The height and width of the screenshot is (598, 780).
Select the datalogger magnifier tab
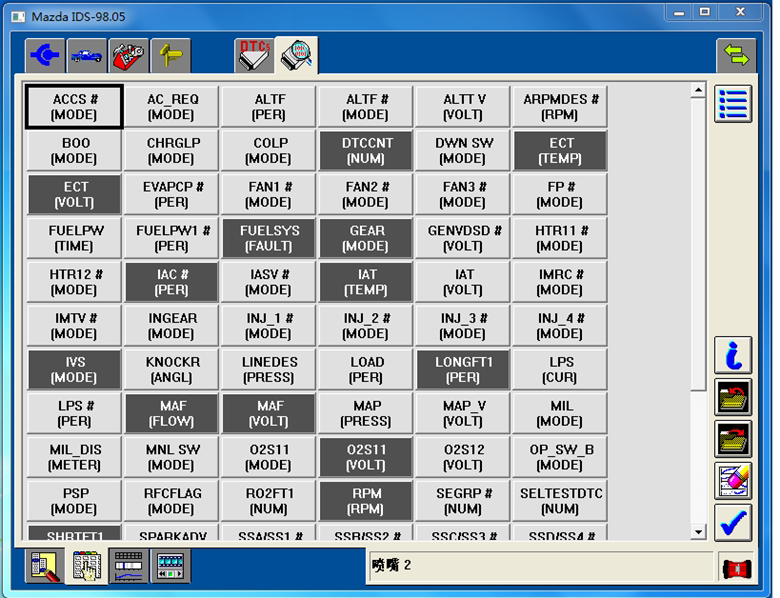point(296,55)
